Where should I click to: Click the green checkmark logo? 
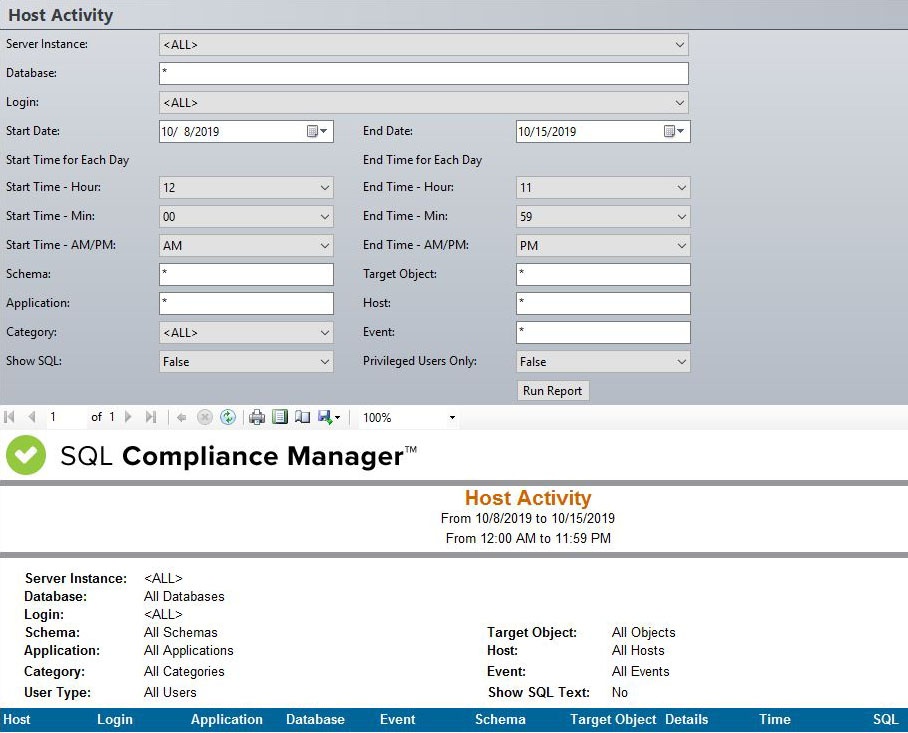coord(25,455)
